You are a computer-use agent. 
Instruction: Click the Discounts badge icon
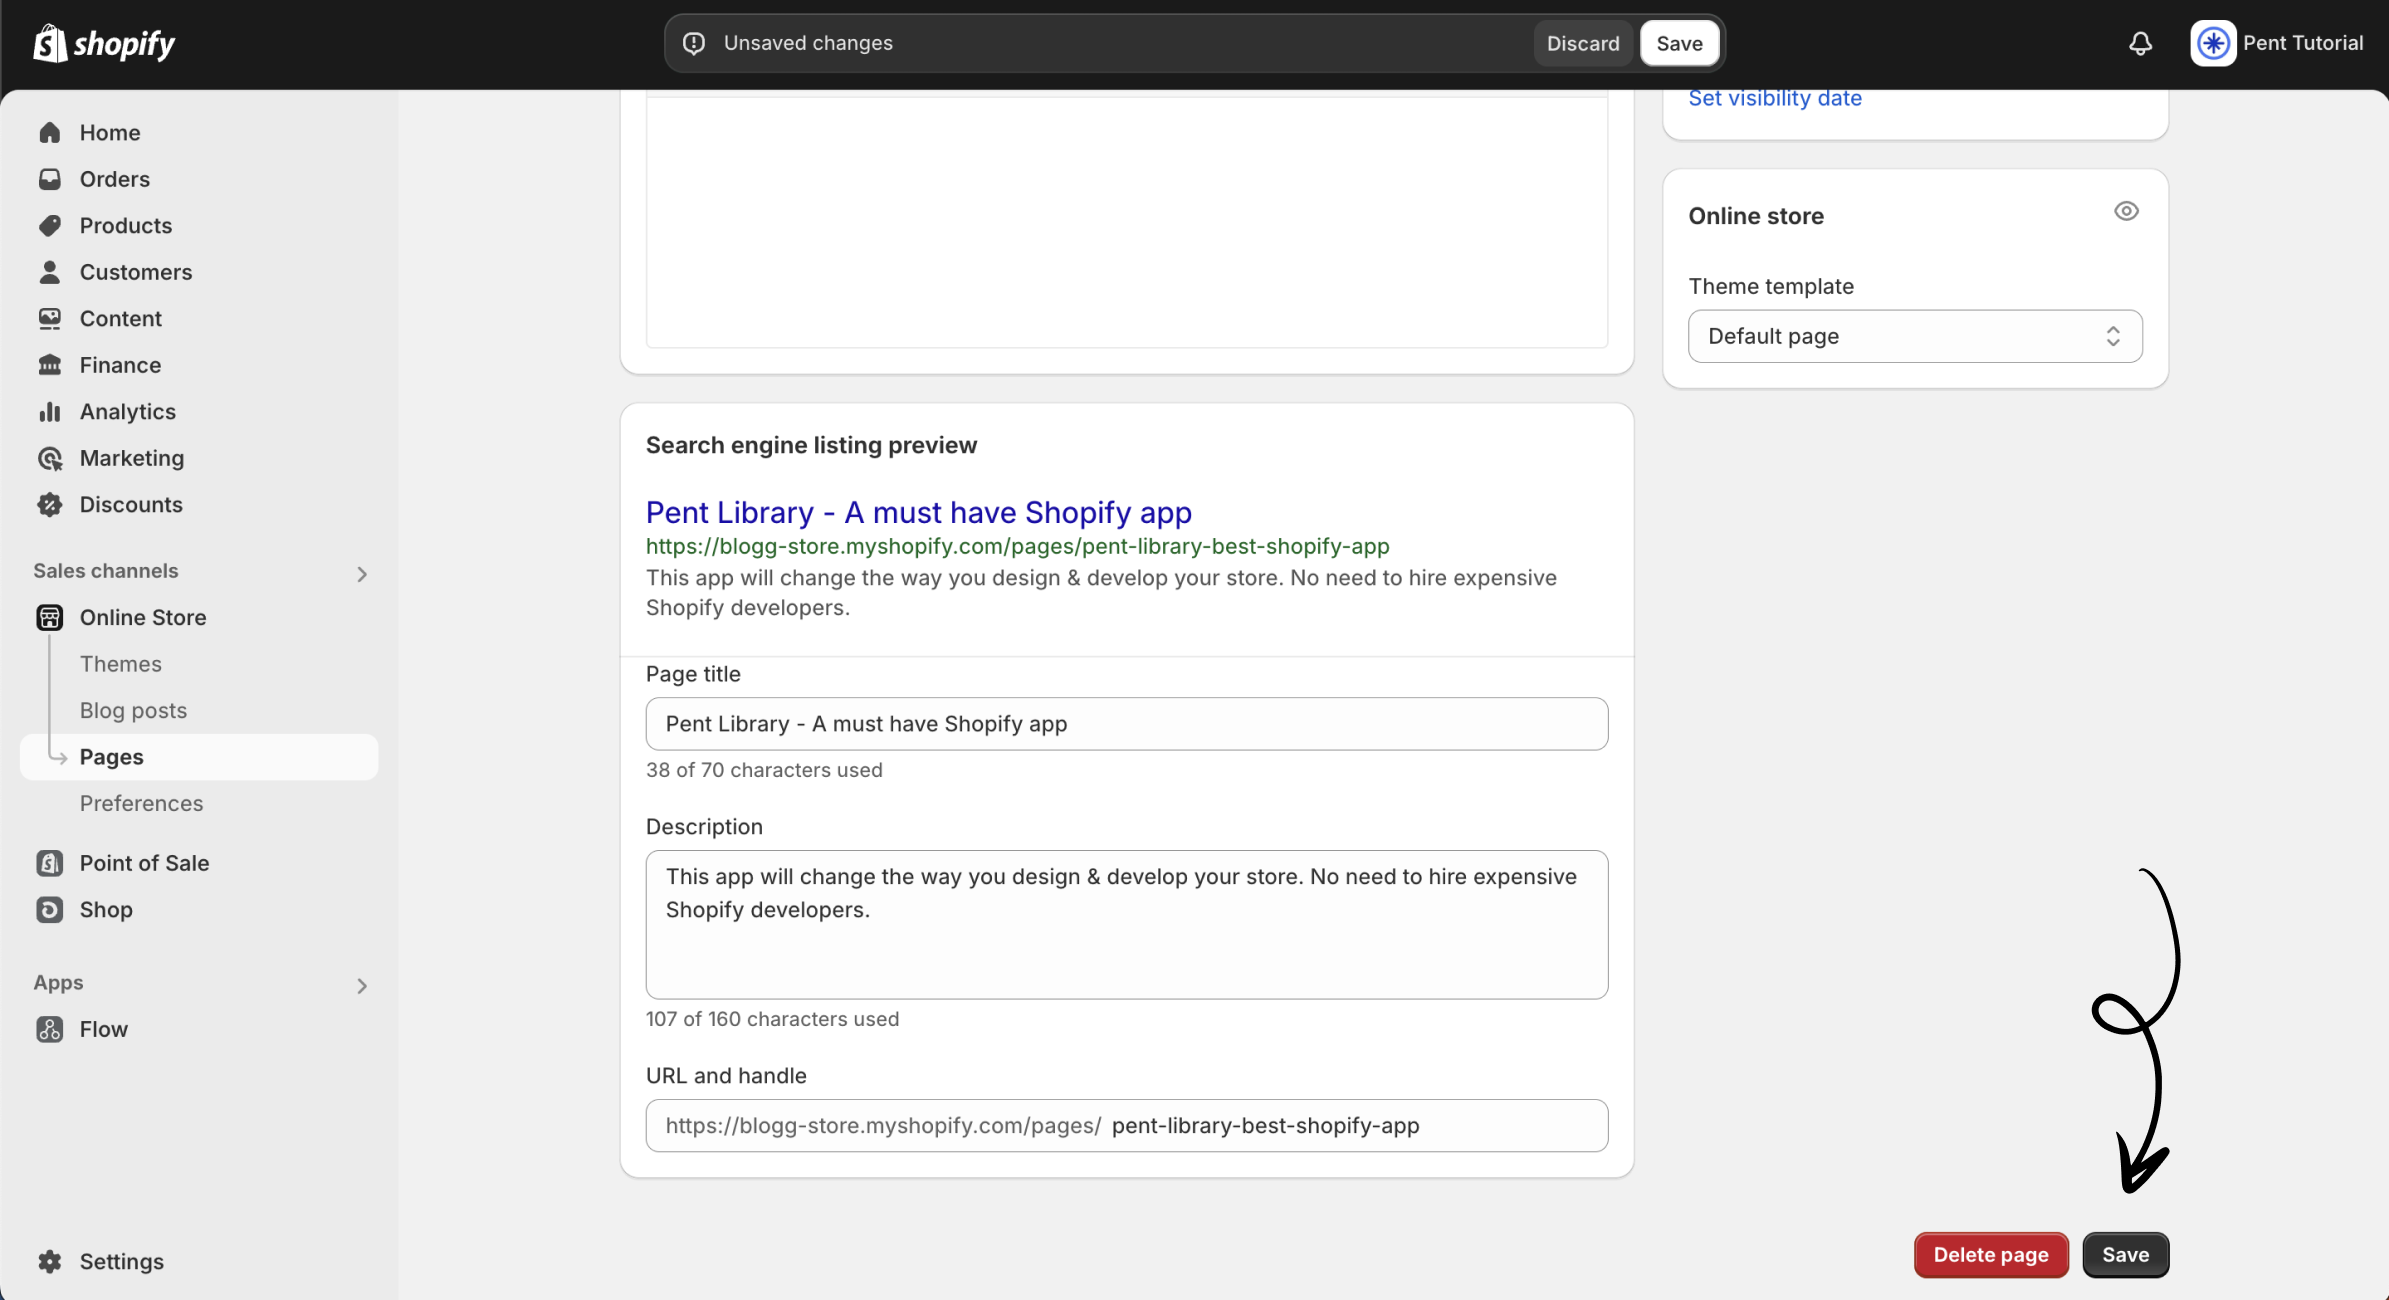[x=50, y=504]
